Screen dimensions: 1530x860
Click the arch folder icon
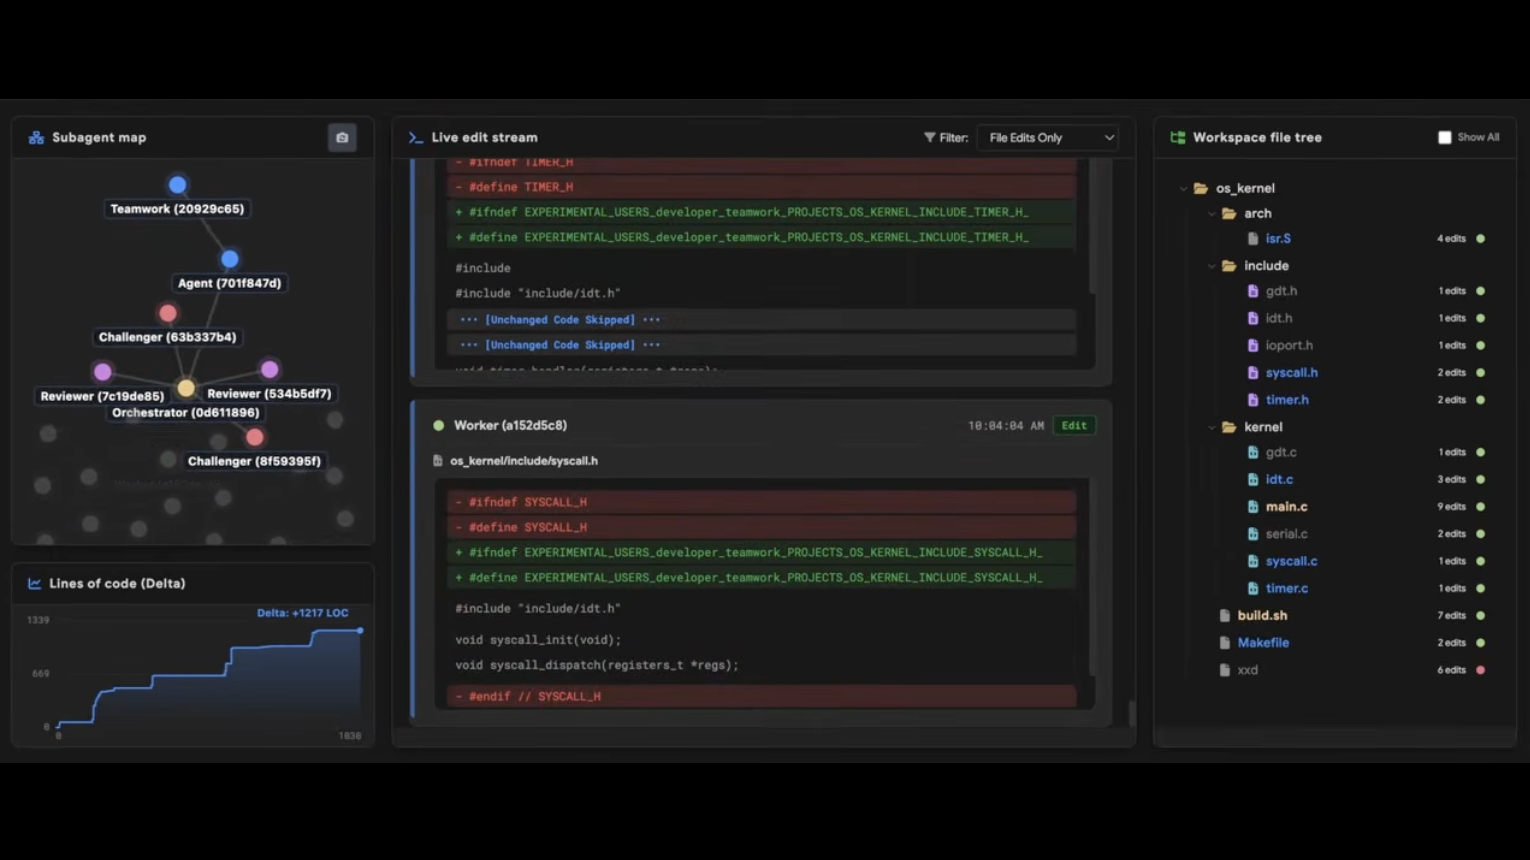point(1229,214)
